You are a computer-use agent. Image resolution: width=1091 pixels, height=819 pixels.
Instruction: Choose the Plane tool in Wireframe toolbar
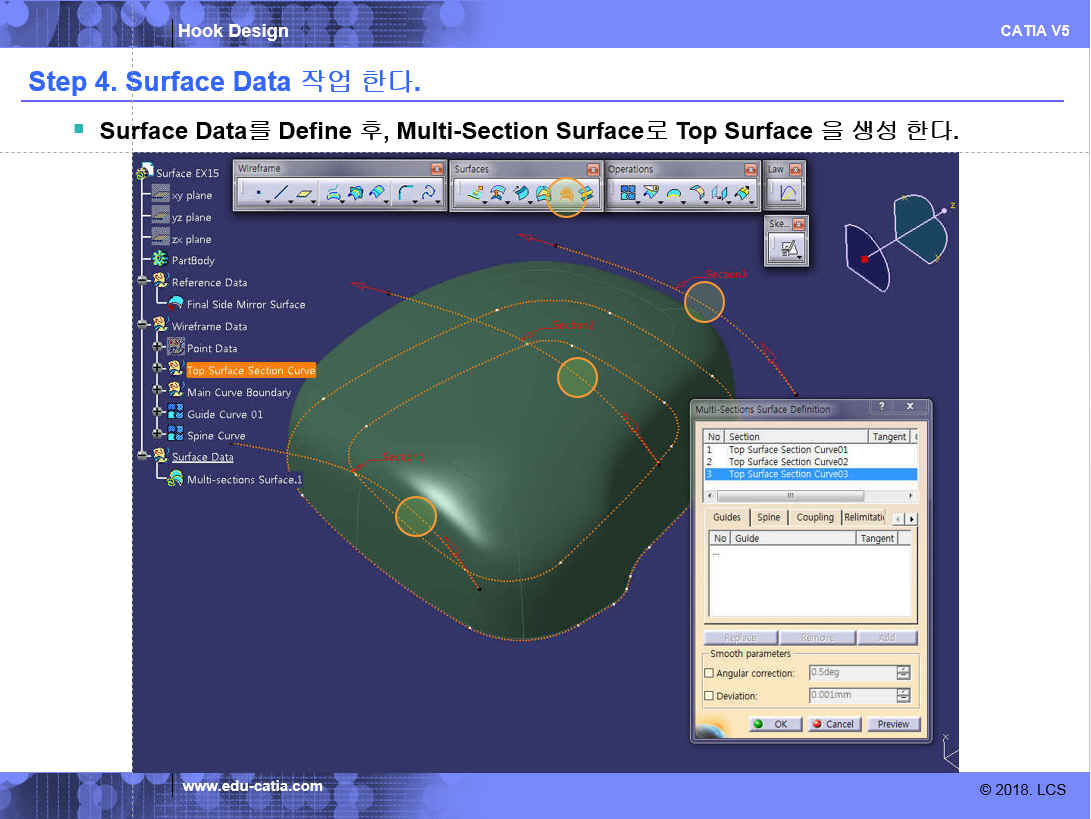pos(305,194)
